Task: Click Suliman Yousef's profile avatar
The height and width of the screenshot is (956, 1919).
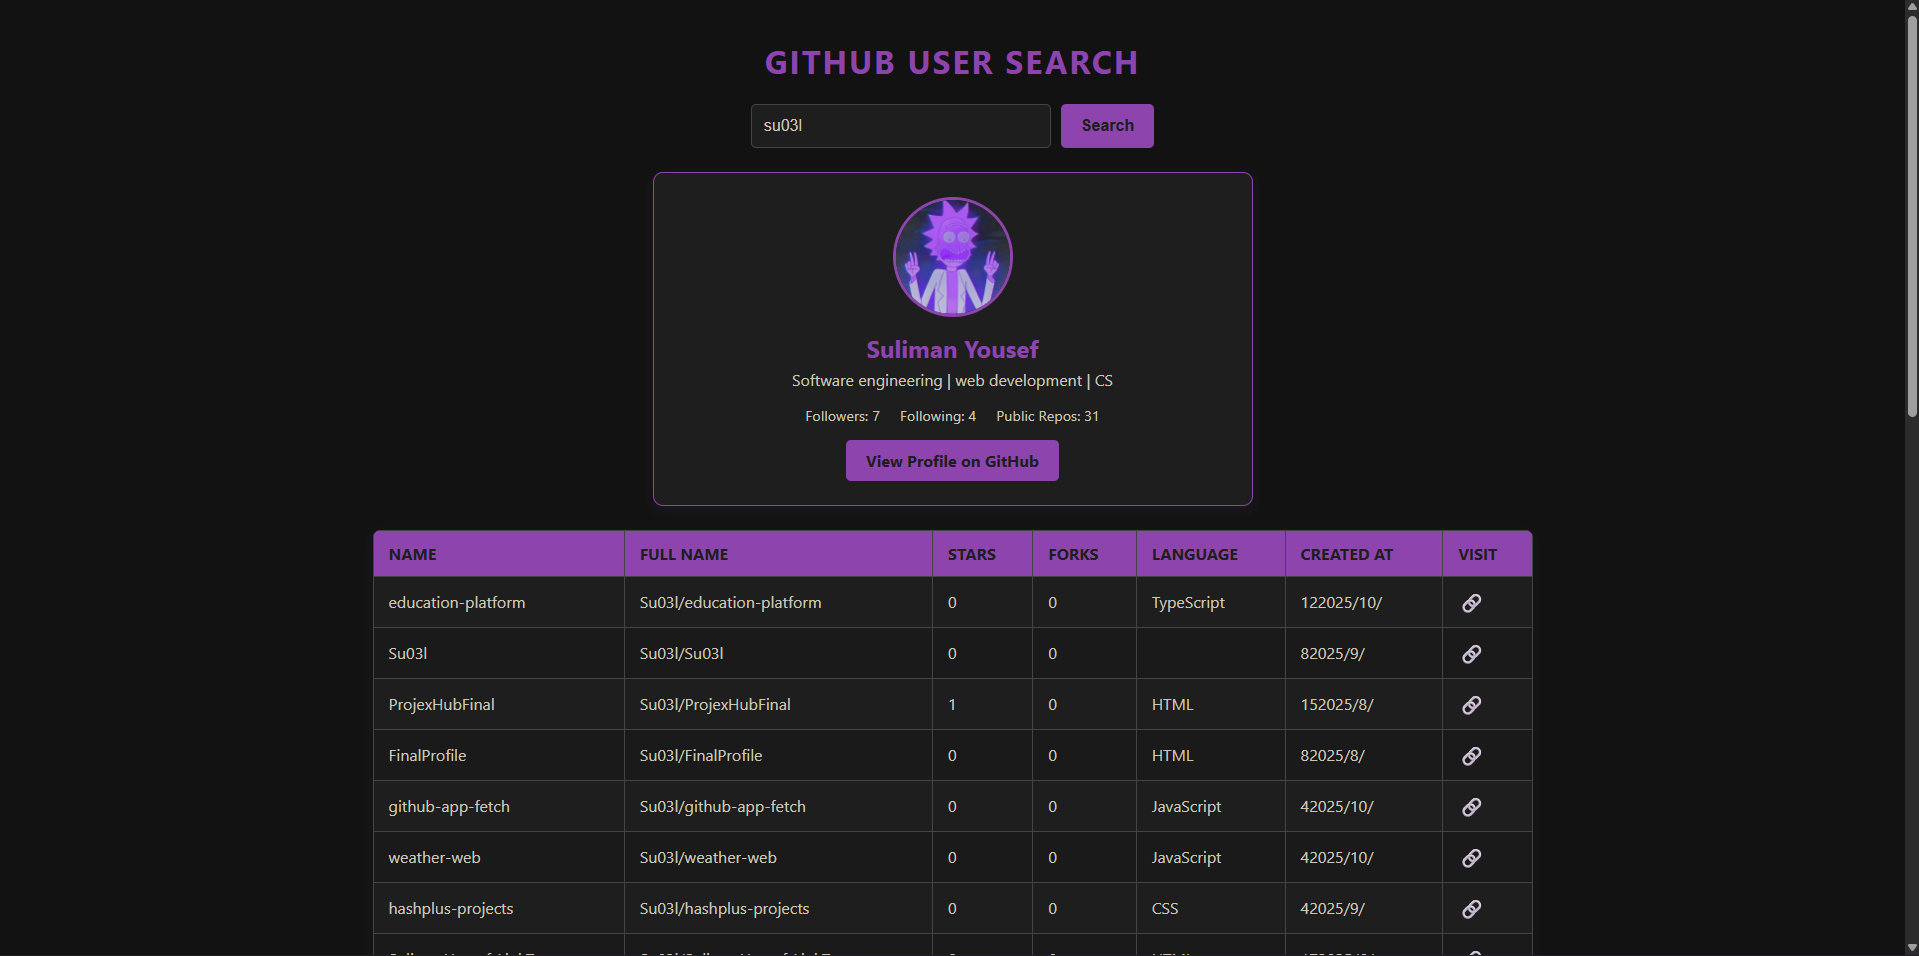Action: pyautogui.click(x=952, y=257)
